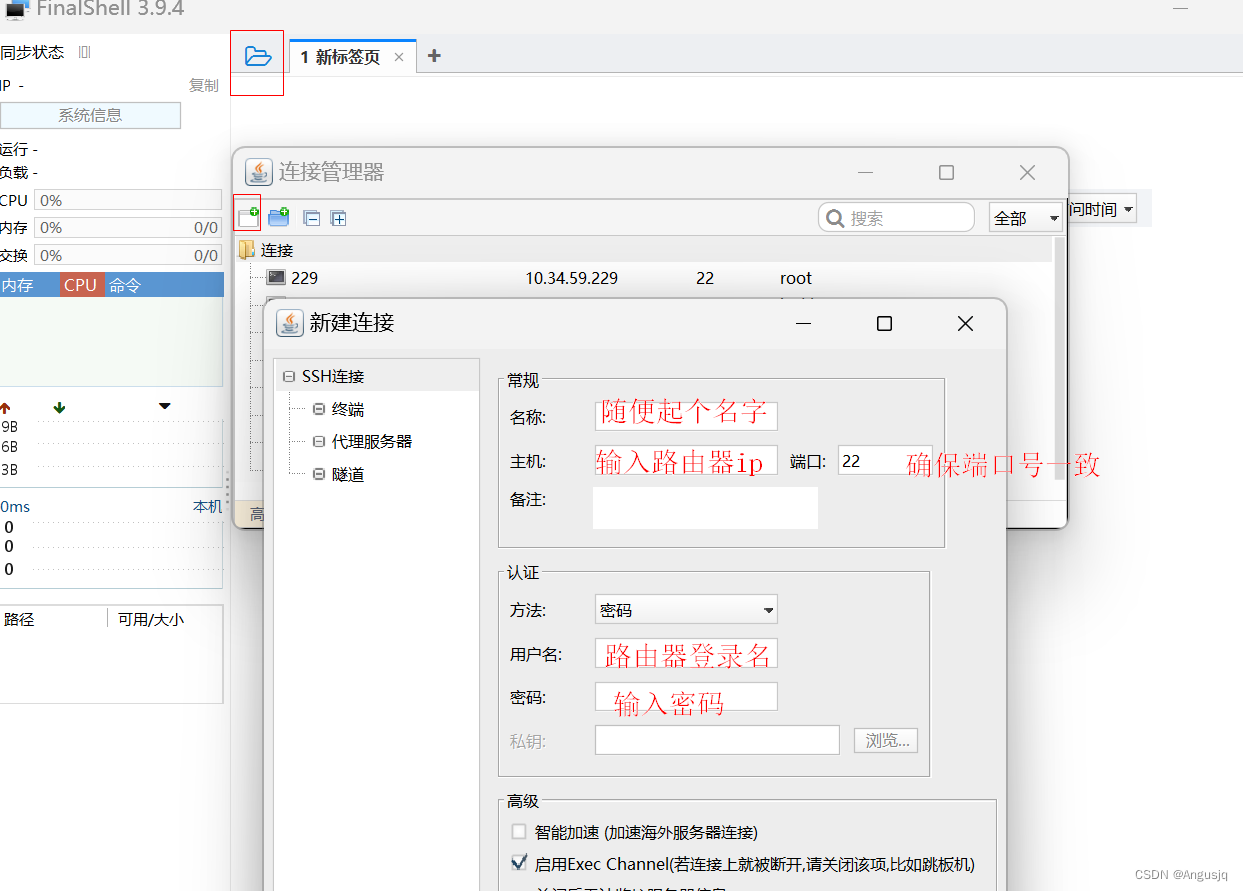
Task: Enable the 智能加速 checkbox
Action: (x=518, y=831)
